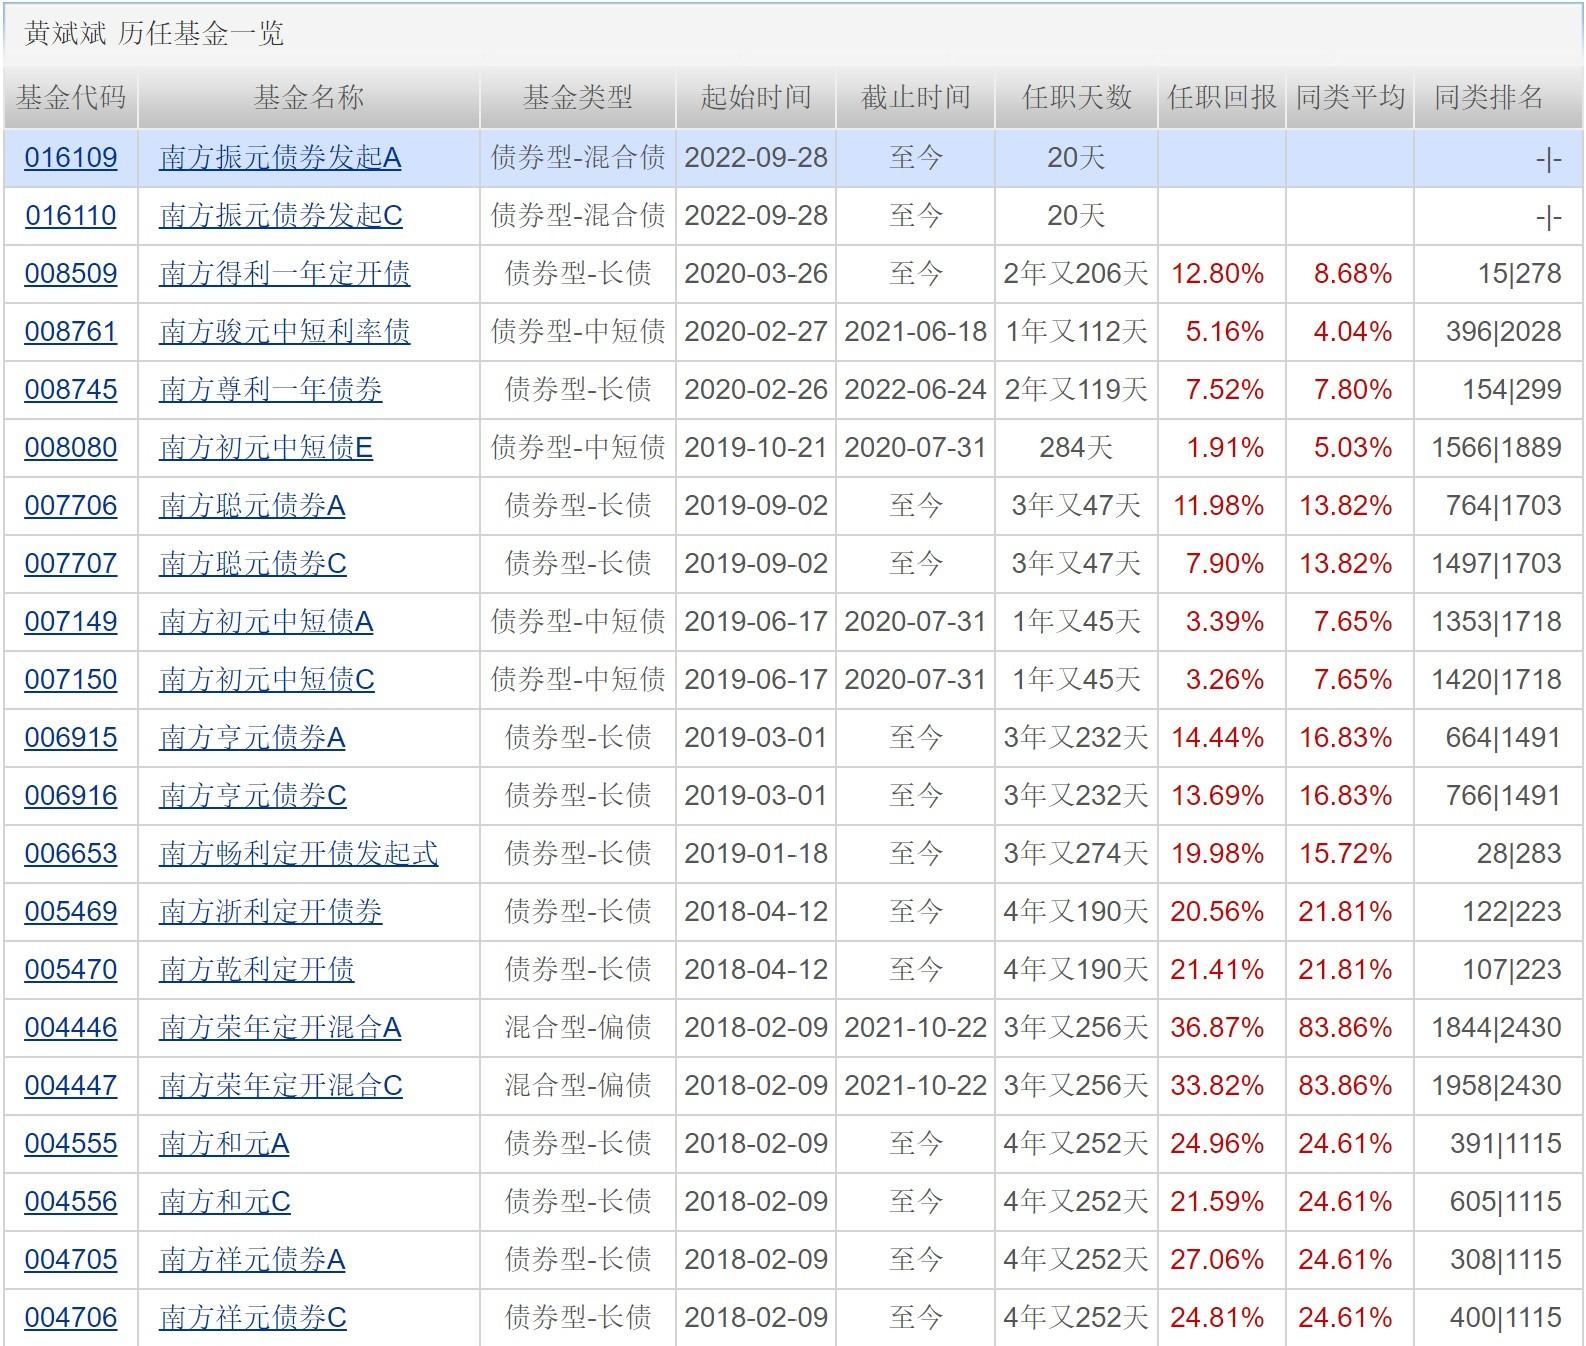1586x1346 pixels.
Task: Select ranking cell 28|283
Action: coord(1519,854)
